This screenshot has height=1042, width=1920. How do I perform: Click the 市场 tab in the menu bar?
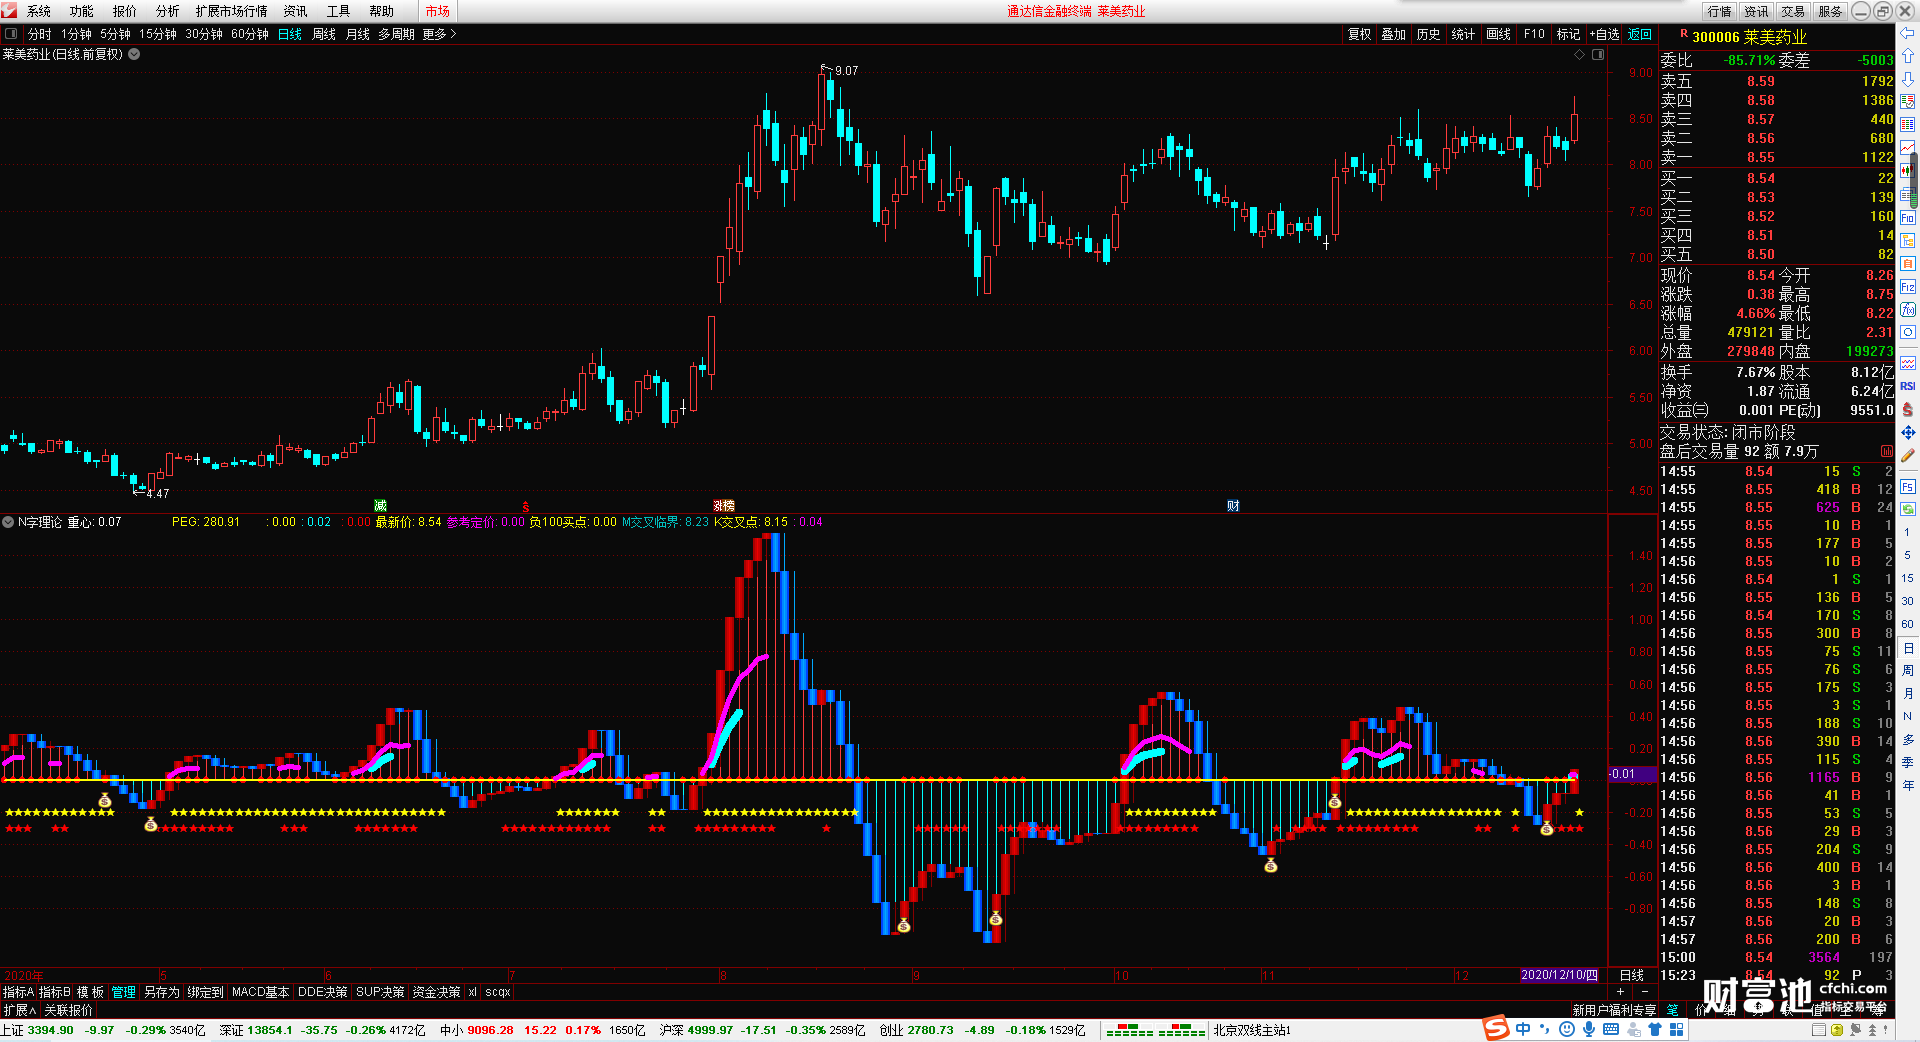pyautogui.click(x=437, y=11)
